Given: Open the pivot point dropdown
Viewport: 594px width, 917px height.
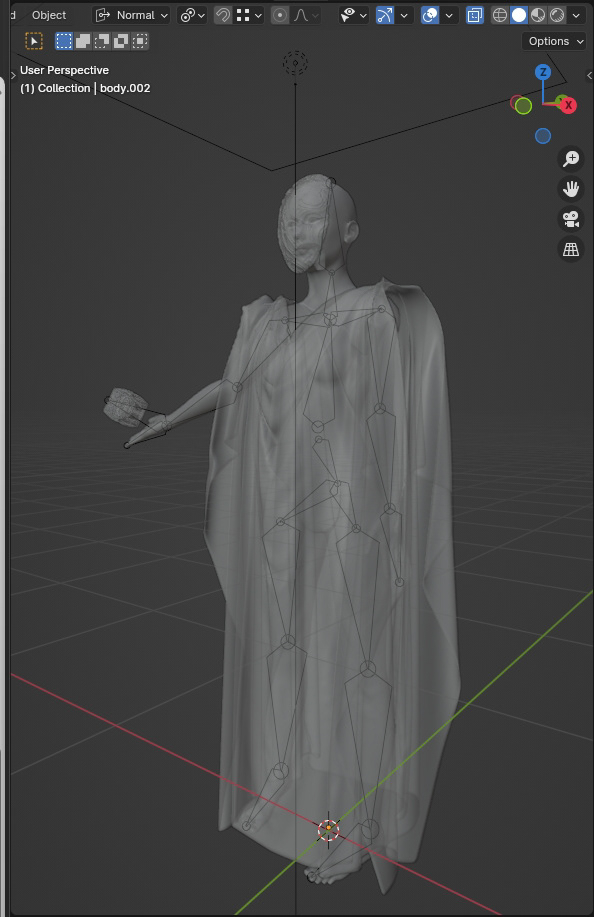Looking at the screenshot, I should (x=192, y=15).
